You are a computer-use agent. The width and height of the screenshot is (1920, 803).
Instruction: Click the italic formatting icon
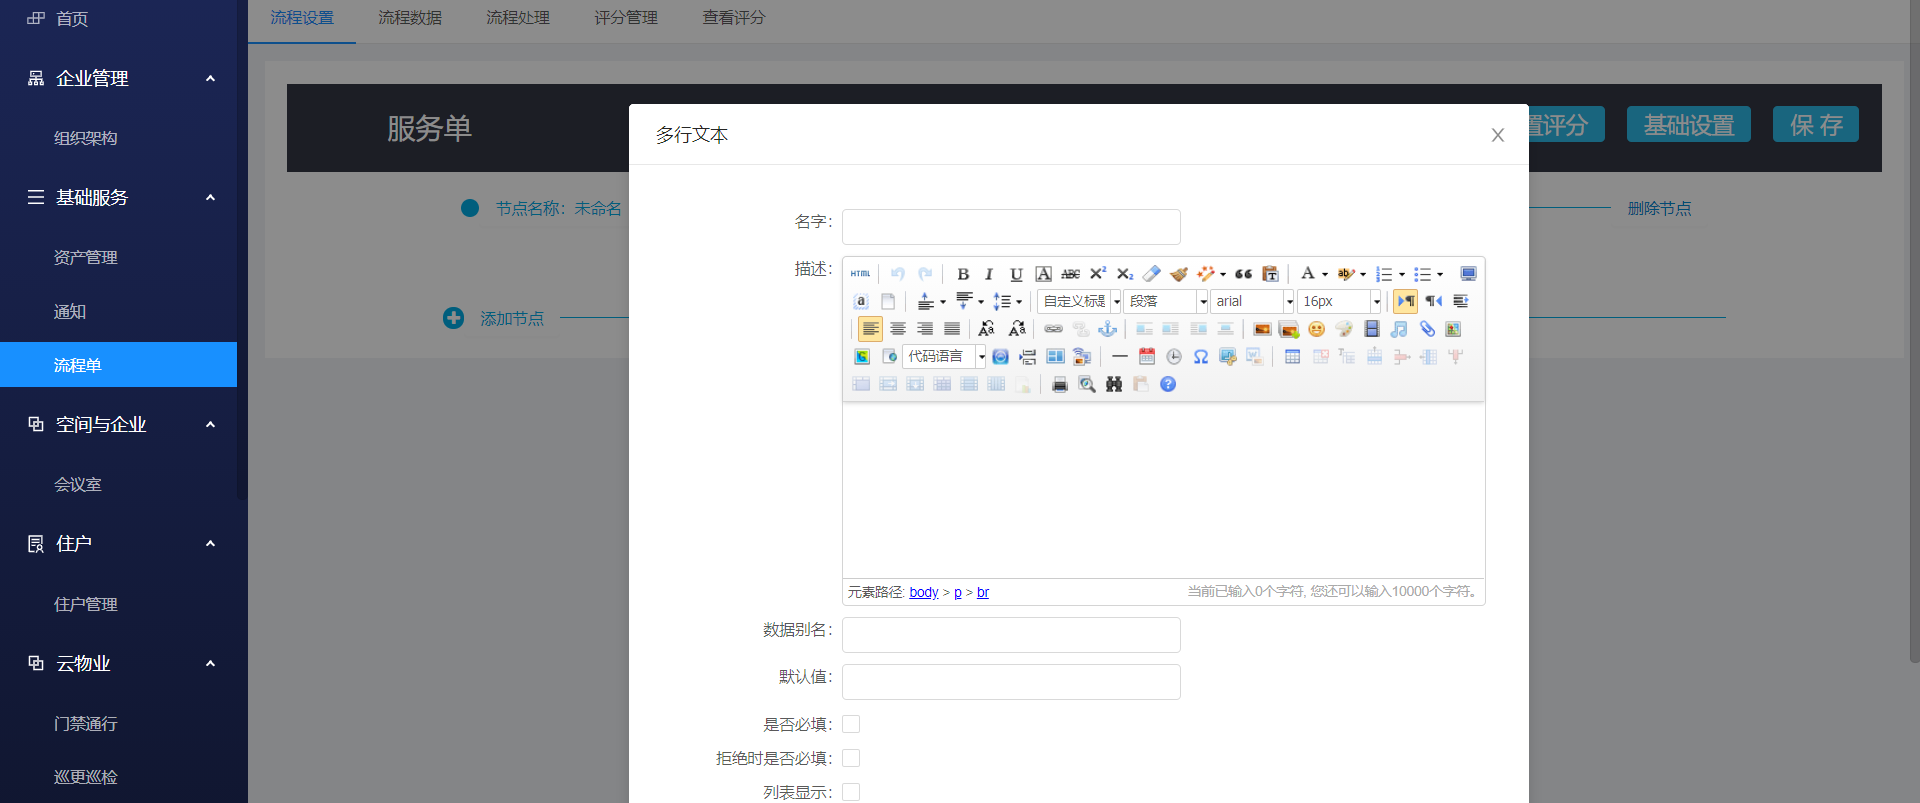click(989, 274)
